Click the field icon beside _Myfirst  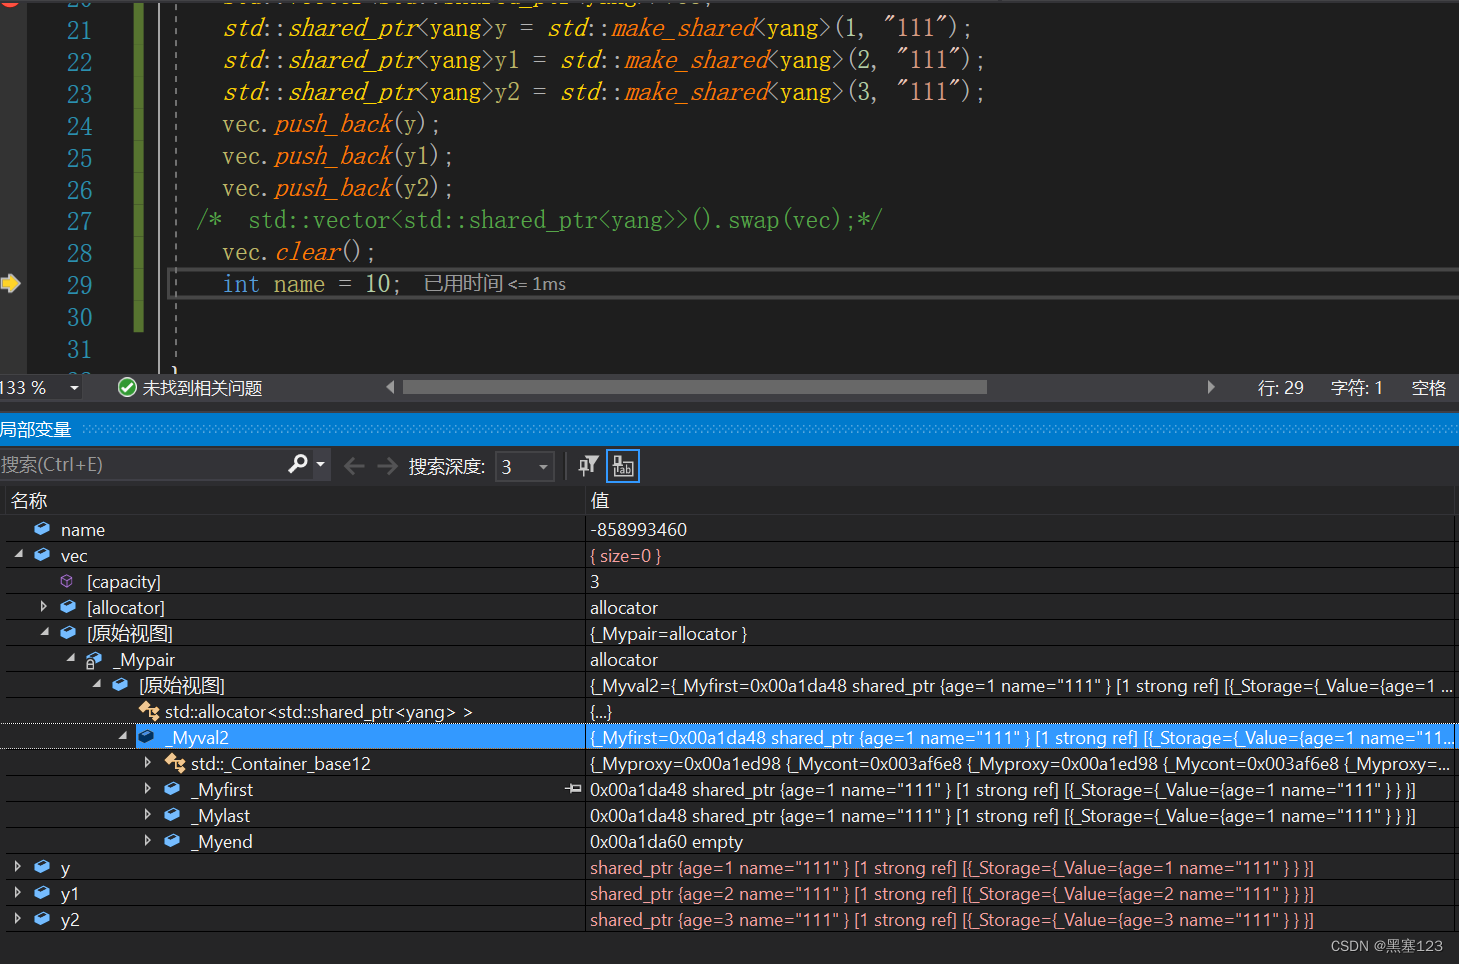pos(172,789)
